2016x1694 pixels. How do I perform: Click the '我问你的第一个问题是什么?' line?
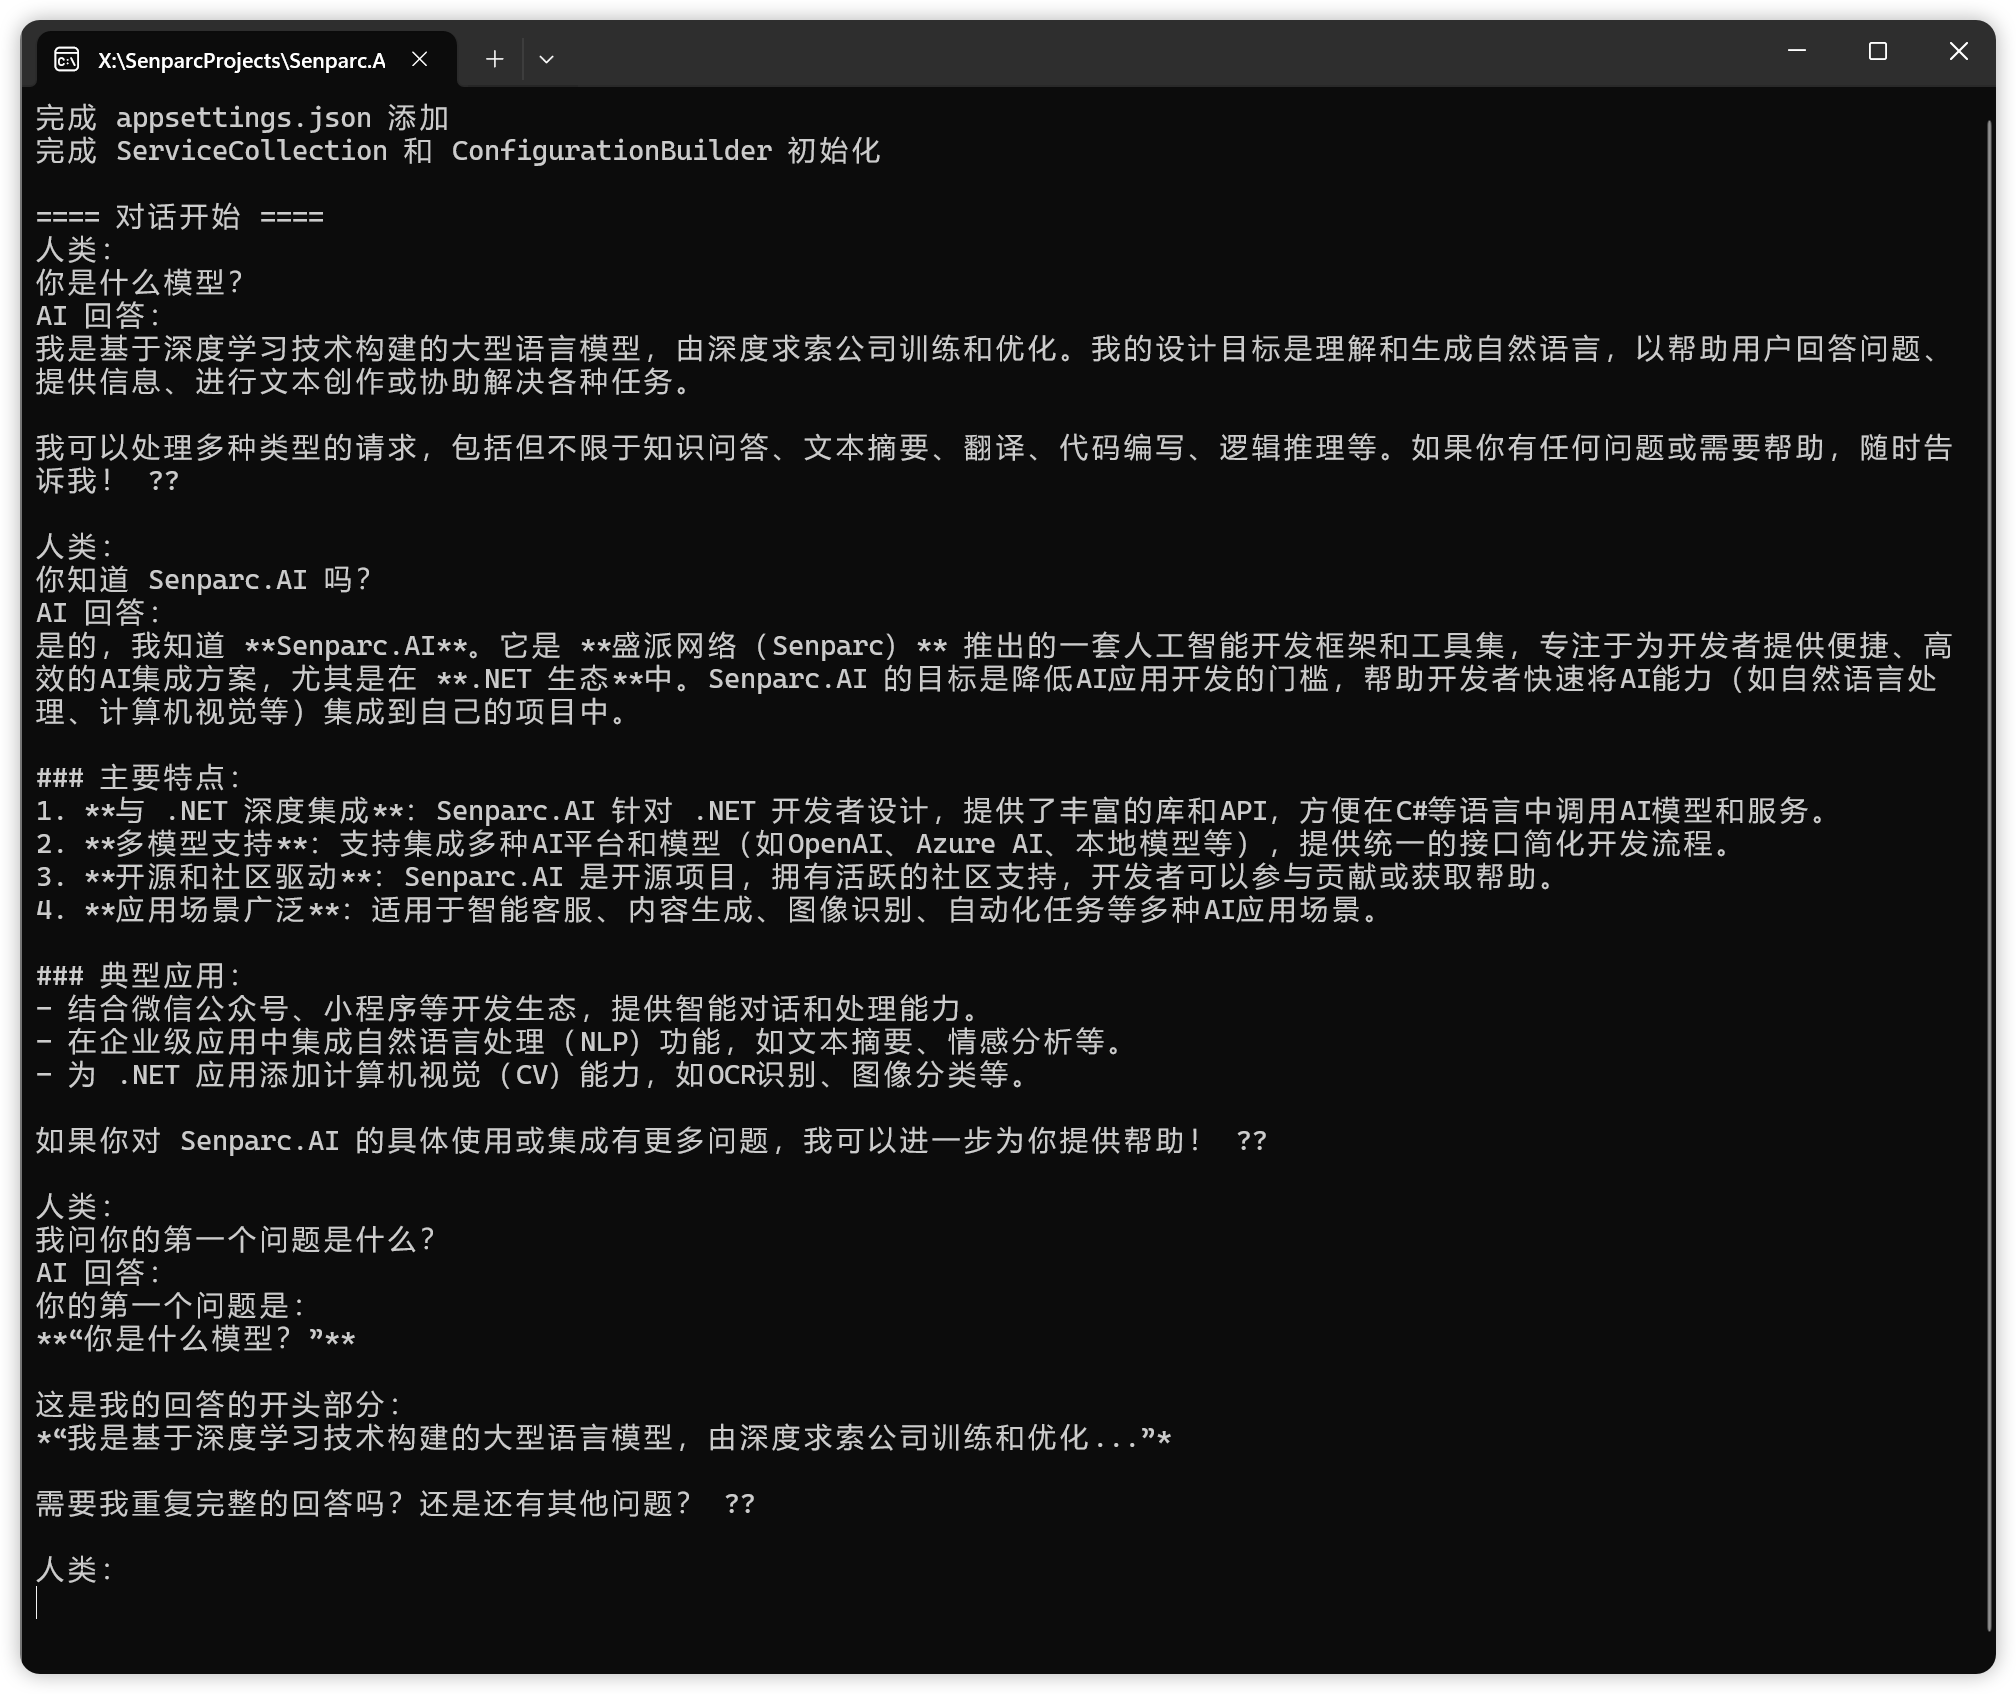[x=235, y=1240]
